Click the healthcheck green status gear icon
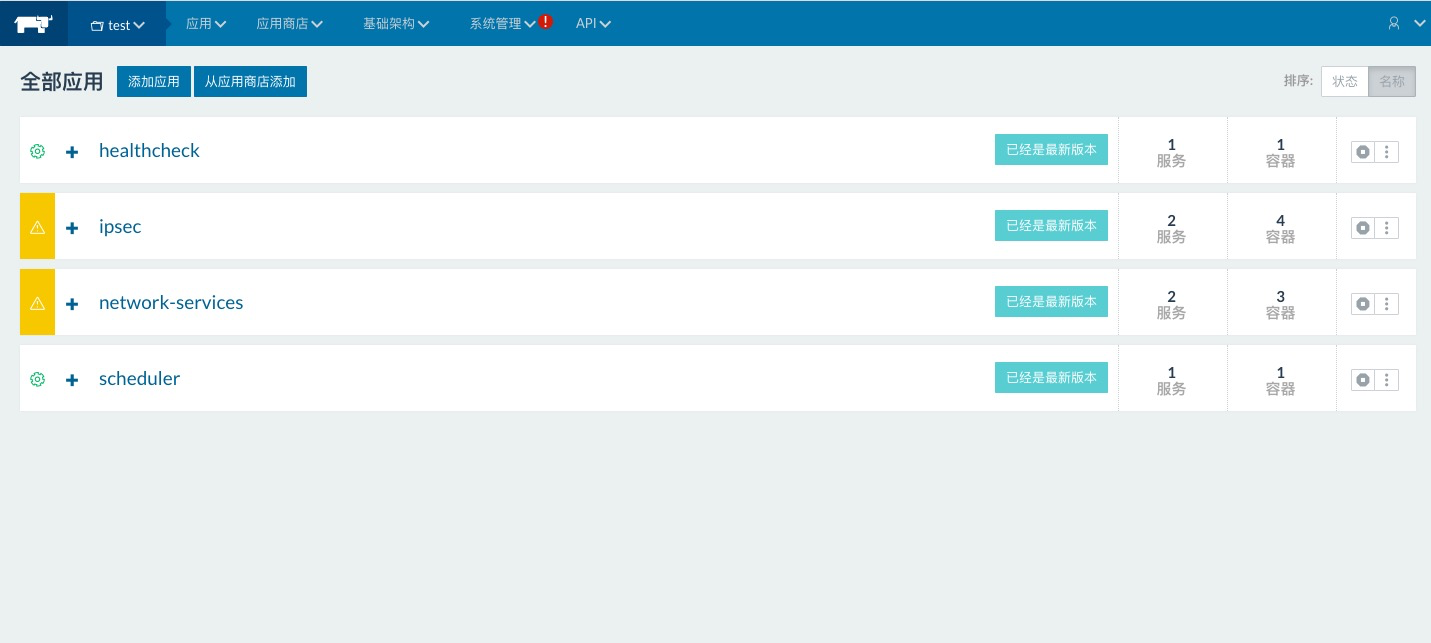The image size is (1431, 643). coord(38,152)
